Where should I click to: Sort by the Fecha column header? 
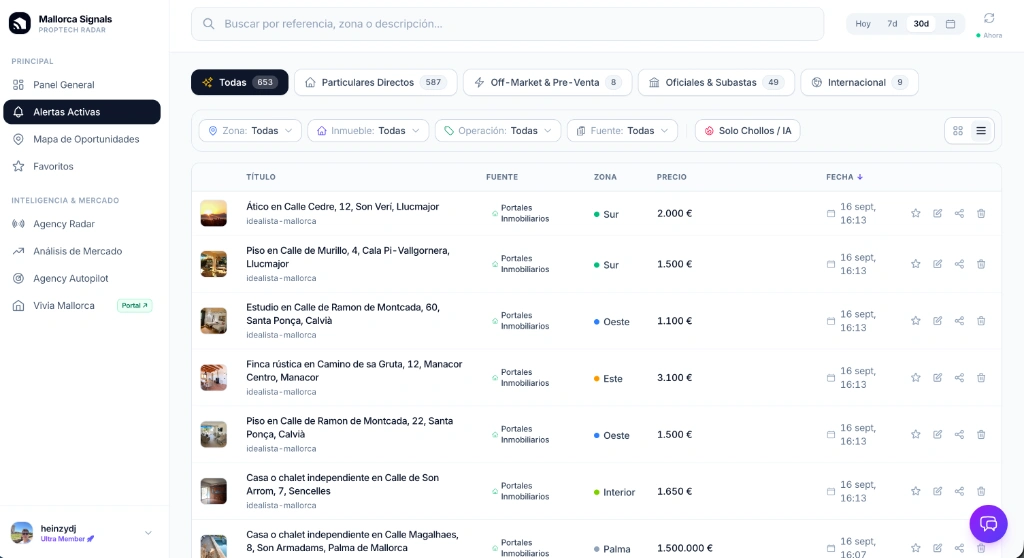click(844, 177)
